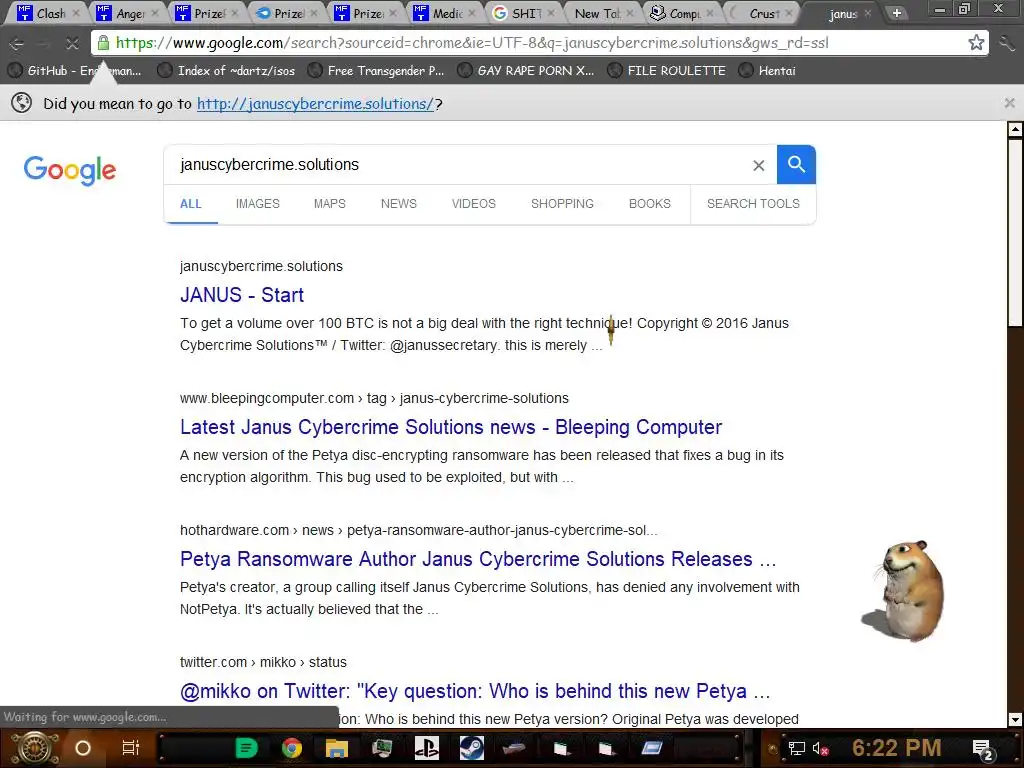Close the janus tab
The height and width of the screenshot is (768, 1024).
867,12
